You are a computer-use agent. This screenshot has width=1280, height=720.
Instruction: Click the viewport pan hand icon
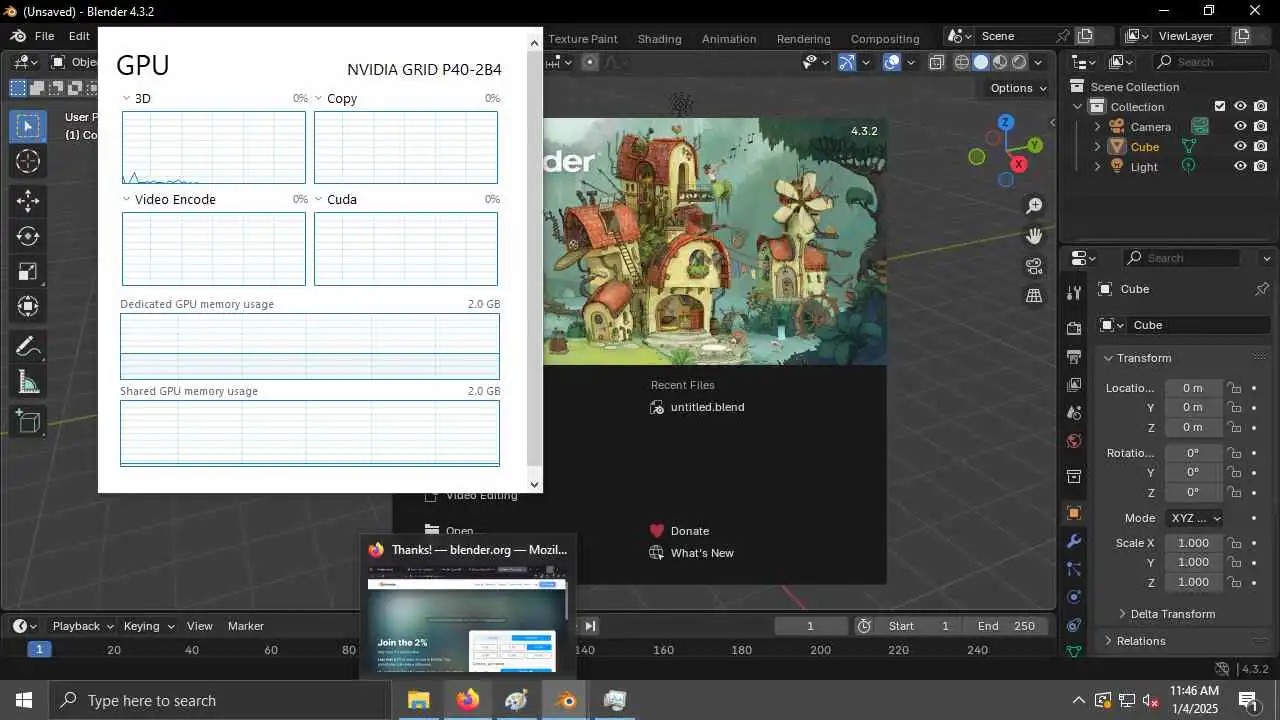1034,236
